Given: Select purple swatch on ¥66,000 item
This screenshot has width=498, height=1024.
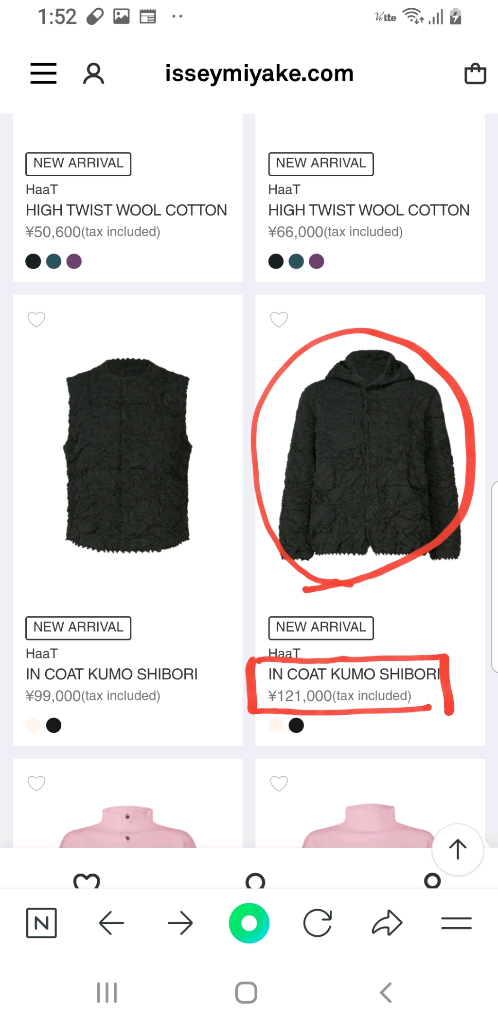Looking at the screenshot, I should pos(317,262).
